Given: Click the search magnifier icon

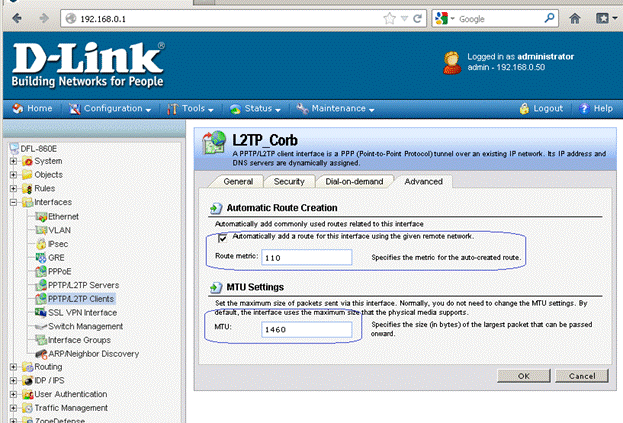Looking at the screenshot, I should (x=549, y=18).
